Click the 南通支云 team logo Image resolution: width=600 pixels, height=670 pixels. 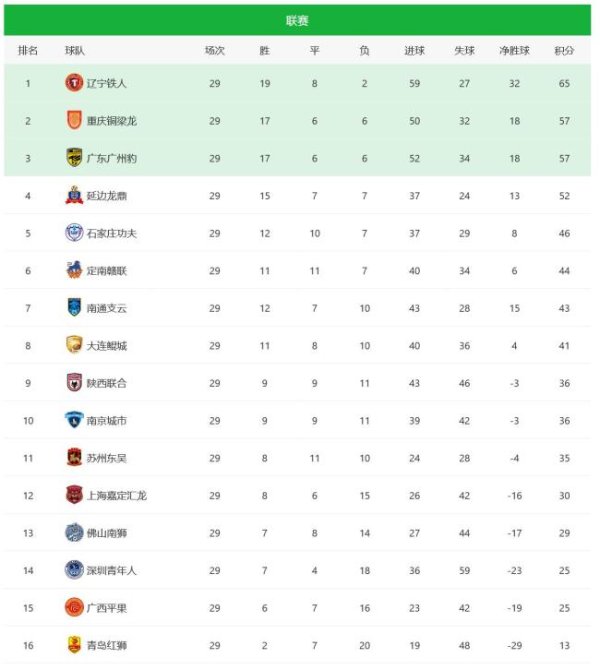(x=74, y=308)
